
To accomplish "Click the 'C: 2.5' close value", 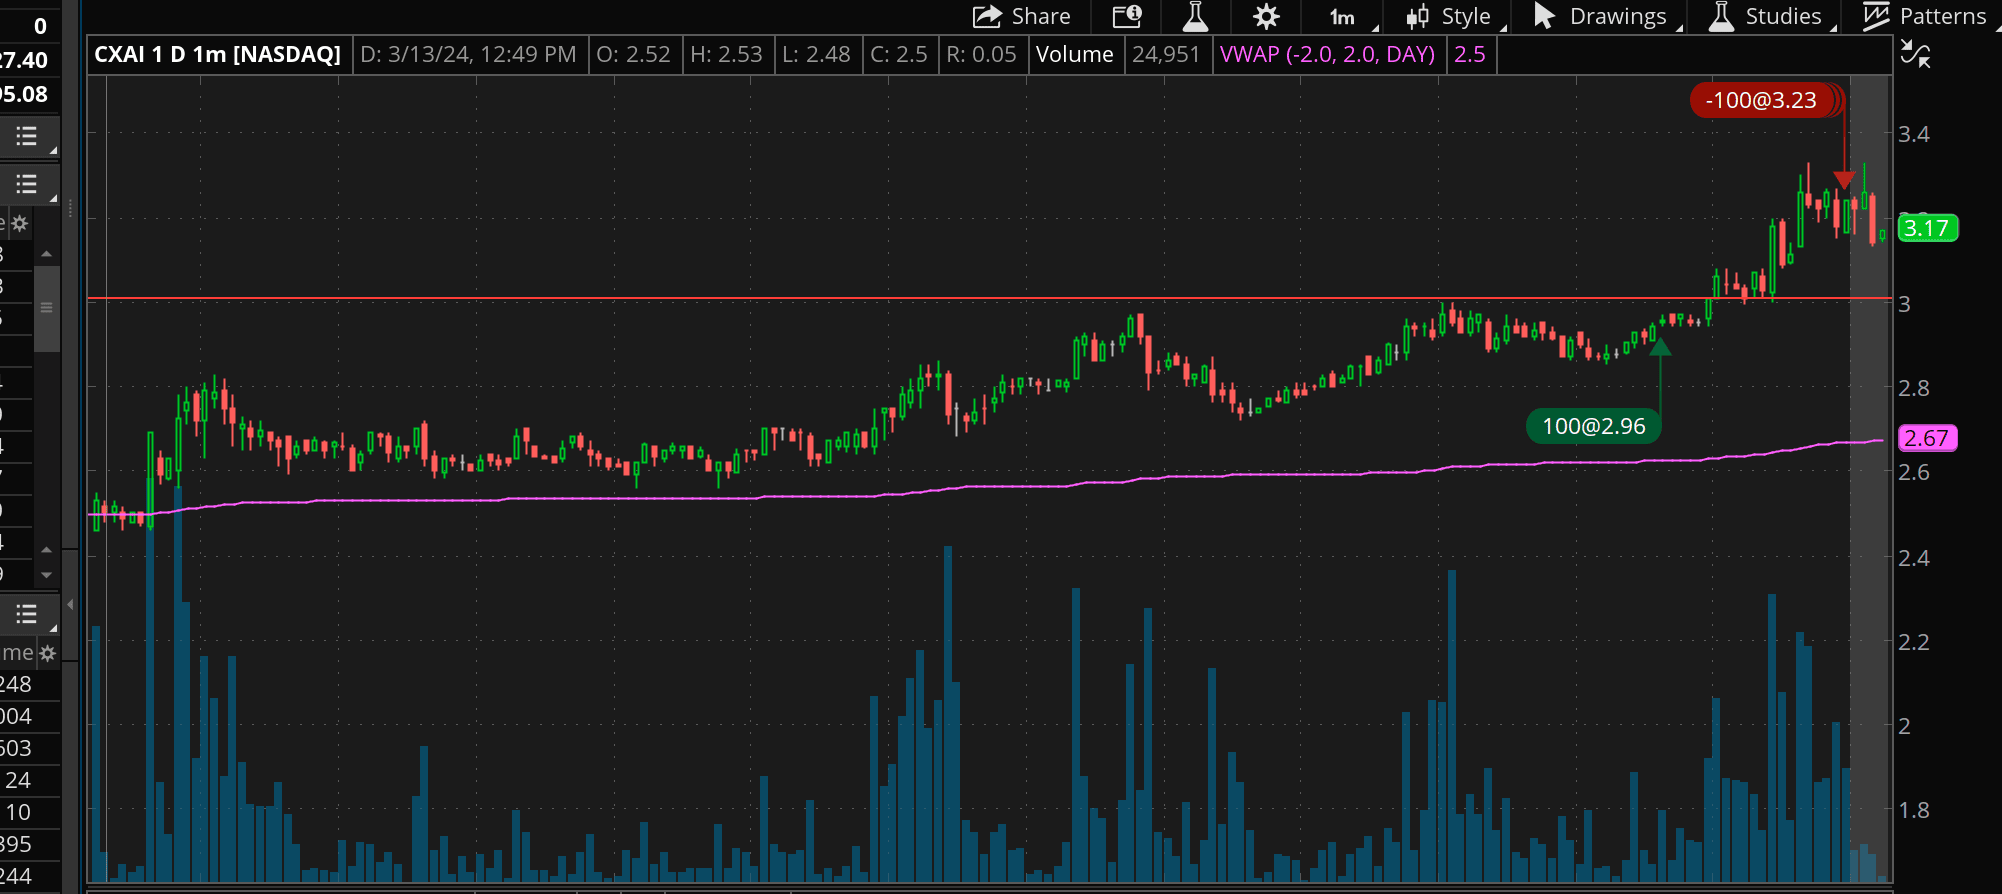I will (x=898, y=54).
